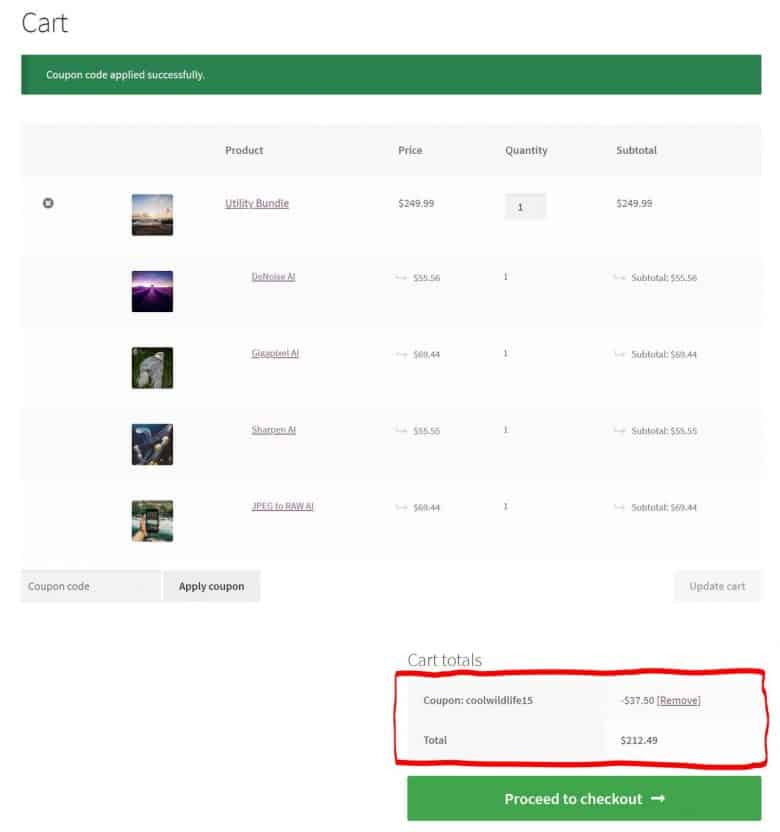Open the JPEG to RAW AI link
780x832 pixels.
(282, 507)
